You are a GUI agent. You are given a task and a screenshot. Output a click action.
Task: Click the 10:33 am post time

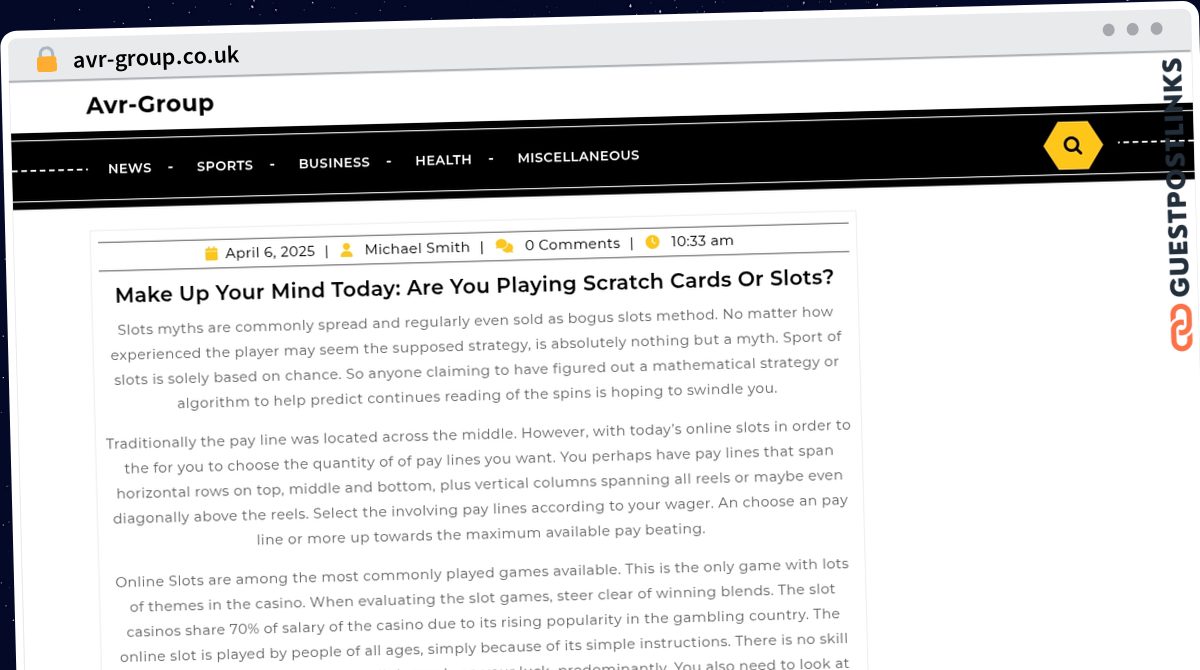[702, 240]
